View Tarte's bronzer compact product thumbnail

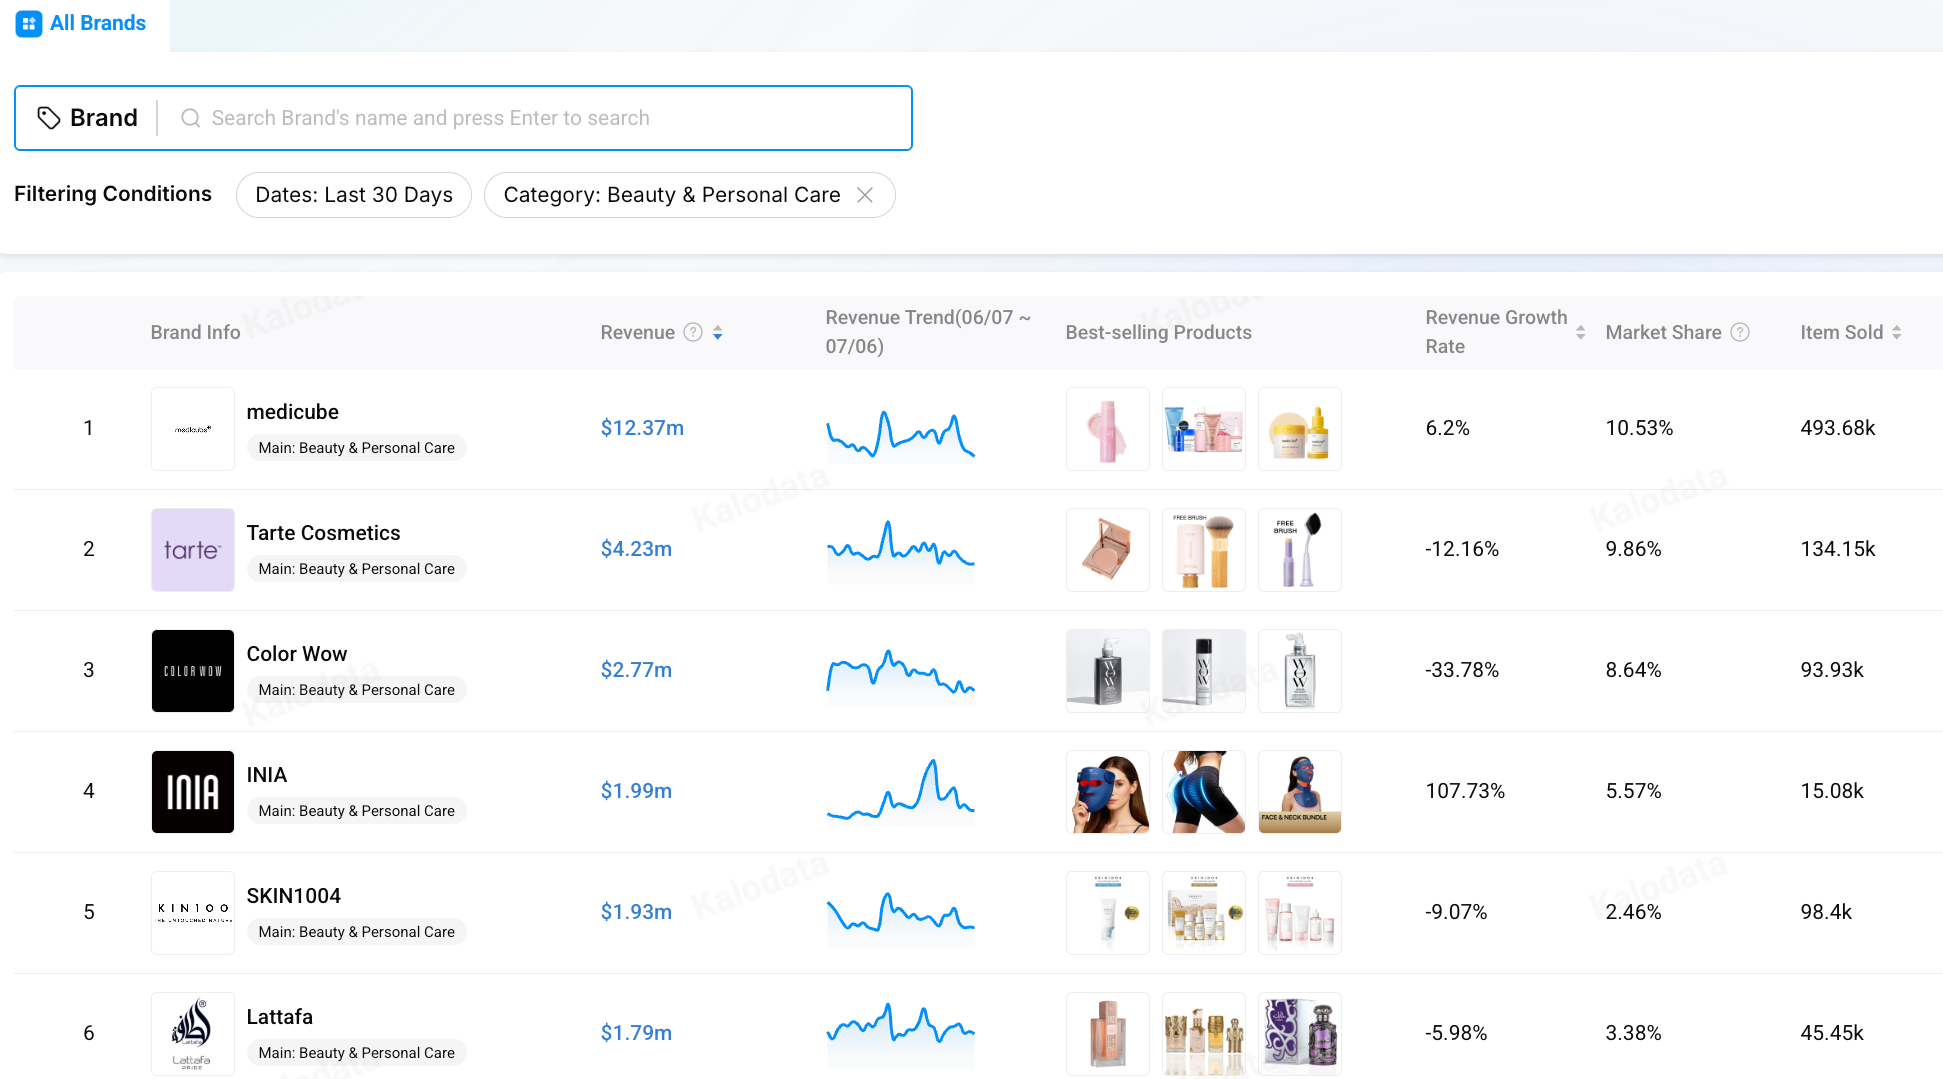pyautogui.click(x=1108, y=550)
